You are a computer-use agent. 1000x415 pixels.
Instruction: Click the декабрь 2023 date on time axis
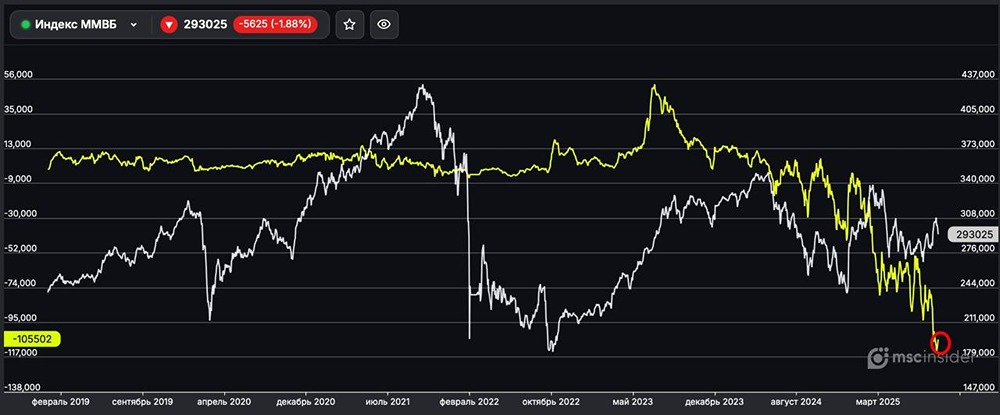[714, 403]
